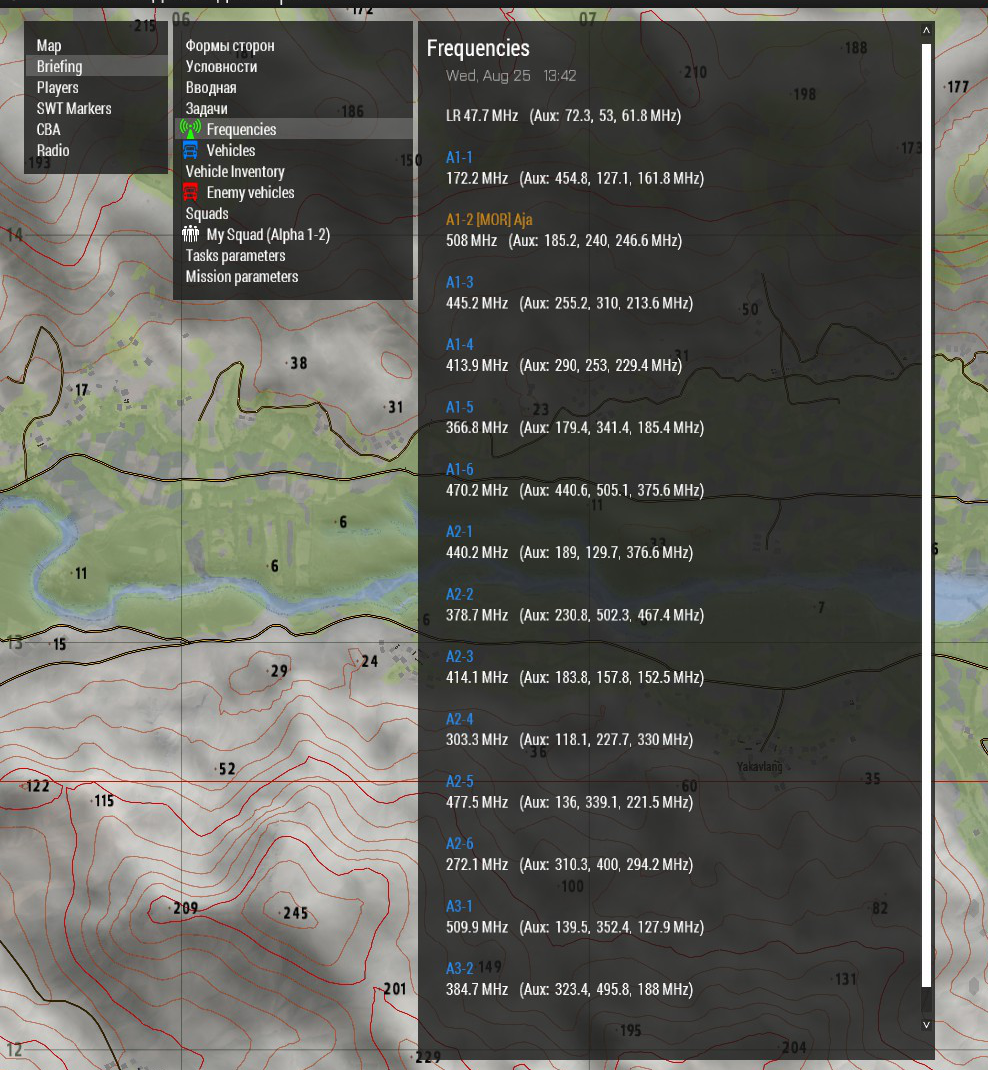Click the 414.1 MHz frequency line
This screenshot has width=988, height=1070.
pyautogui.click(x=575, y=678)
